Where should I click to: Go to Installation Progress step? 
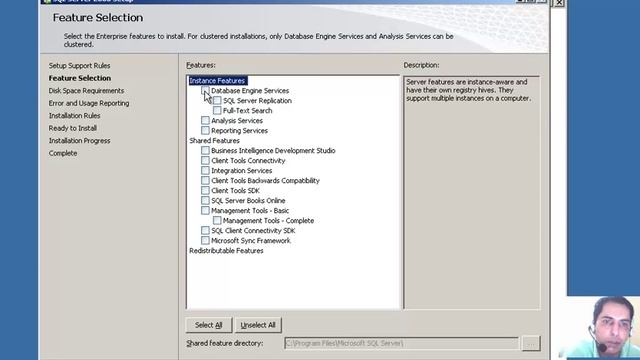pos(80,140)
